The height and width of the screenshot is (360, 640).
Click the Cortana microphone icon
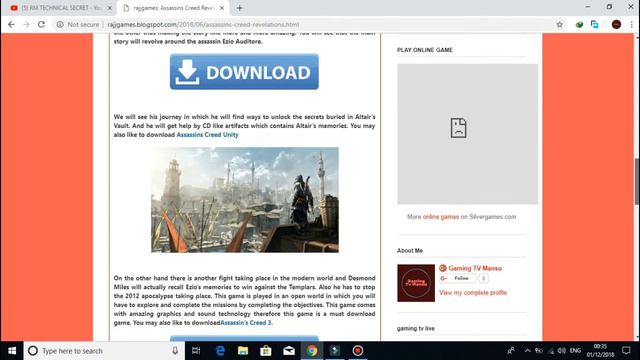pos(175,351)
